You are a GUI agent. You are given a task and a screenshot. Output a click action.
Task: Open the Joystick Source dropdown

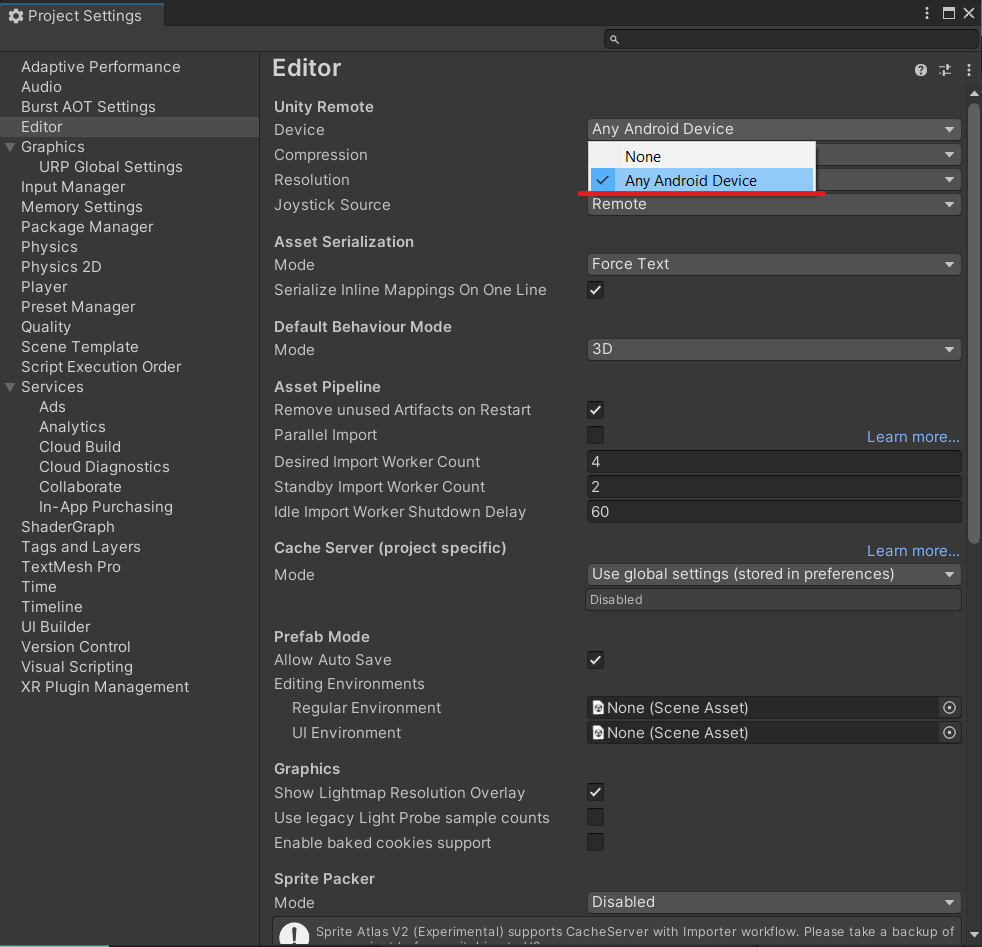click(x=773, y=204)
